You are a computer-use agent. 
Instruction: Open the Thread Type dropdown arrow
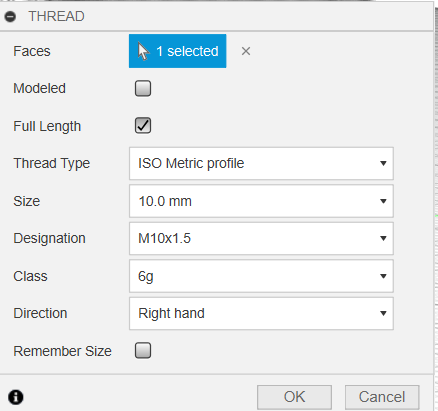pos(383,163)
